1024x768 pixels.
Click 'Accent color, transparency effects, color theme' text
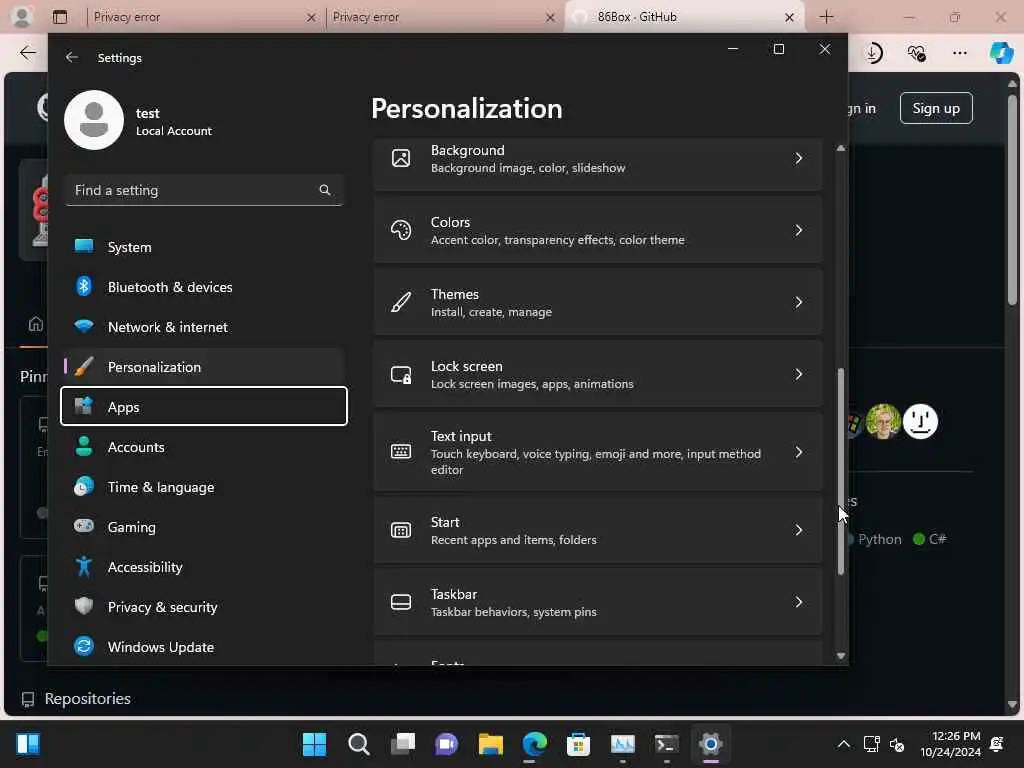[x=558, y=240]
